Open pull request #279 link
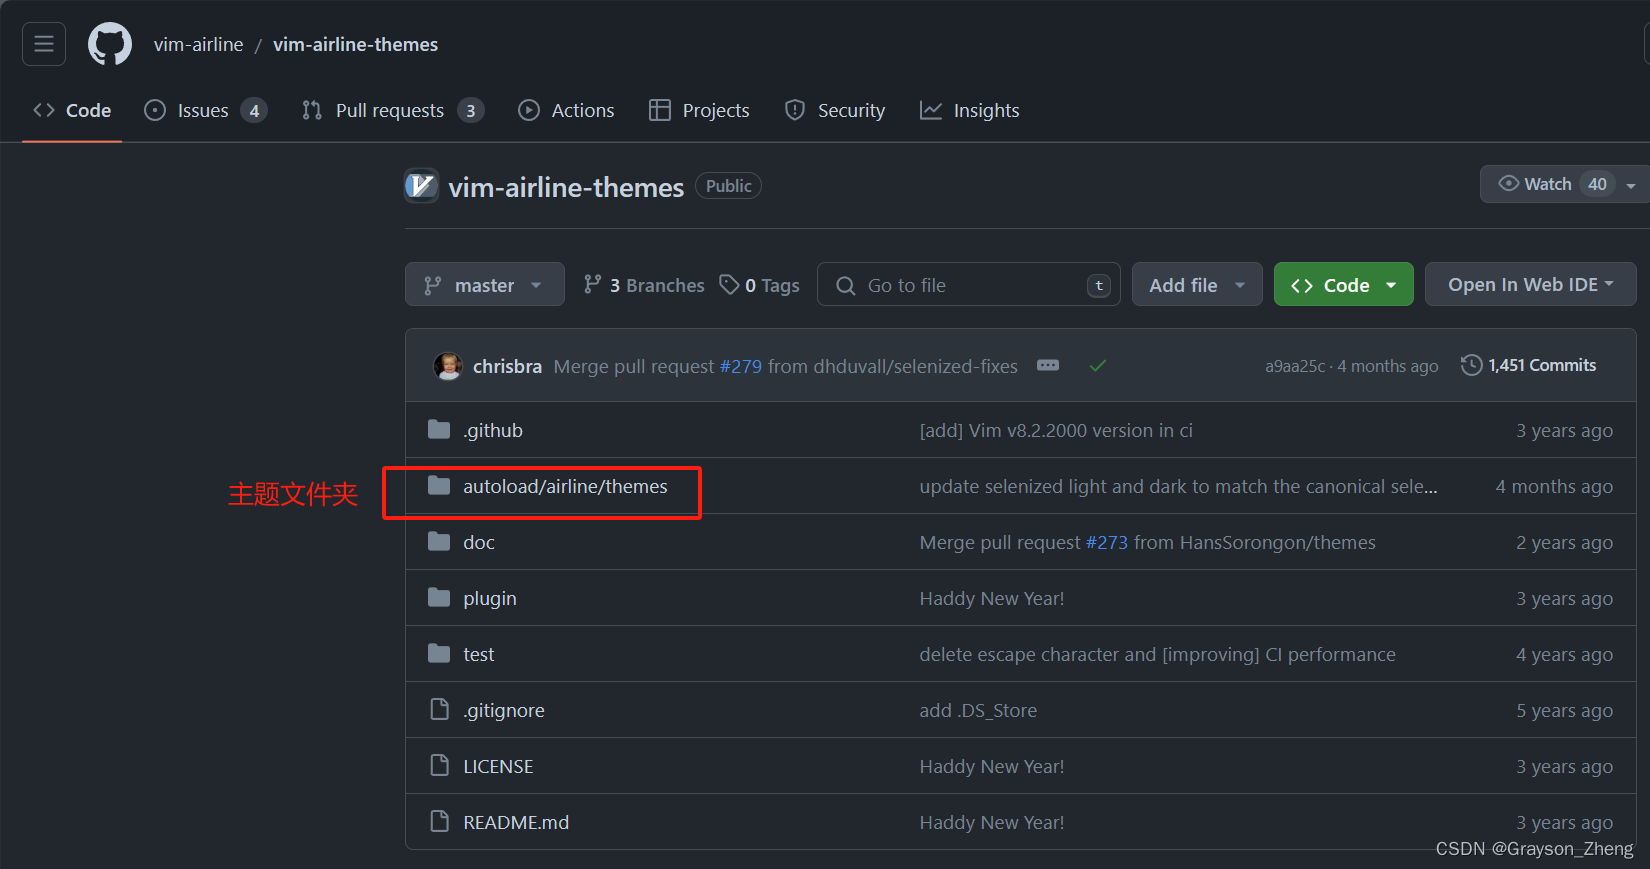The image size is (1650, 869). [741, 366]
